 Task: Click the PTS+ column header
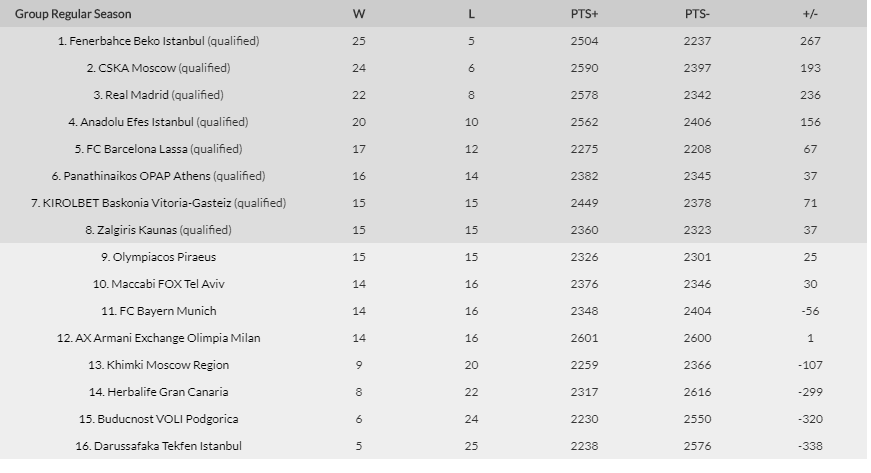pyautogui.click(x=584, y=14)
